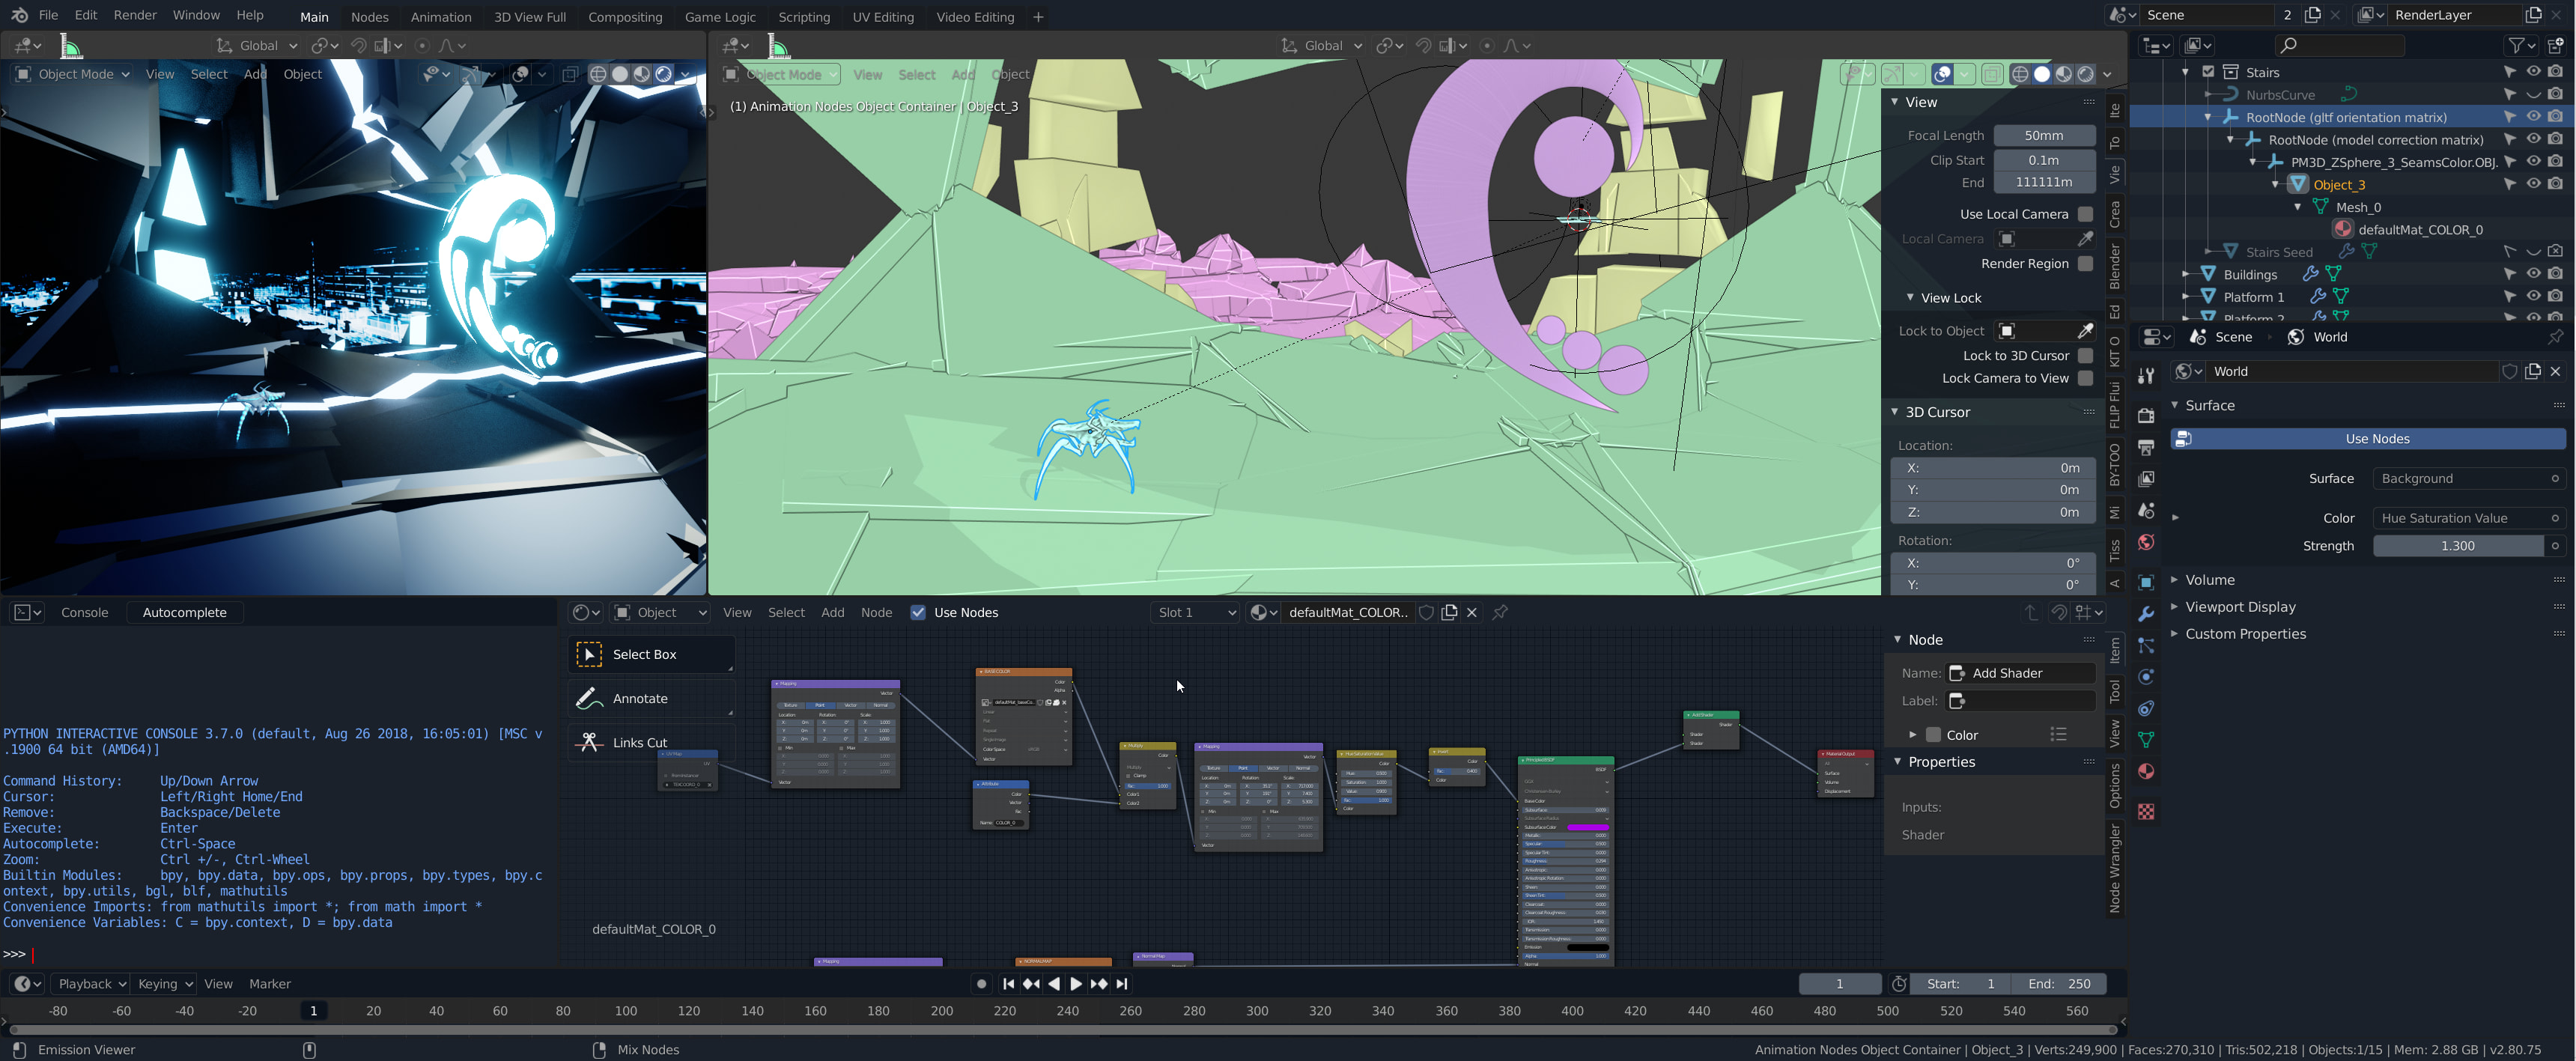The image size is (2576, 1061).
Task: Hide Object_3 in viewport with eye icon
Action: 2533,184
